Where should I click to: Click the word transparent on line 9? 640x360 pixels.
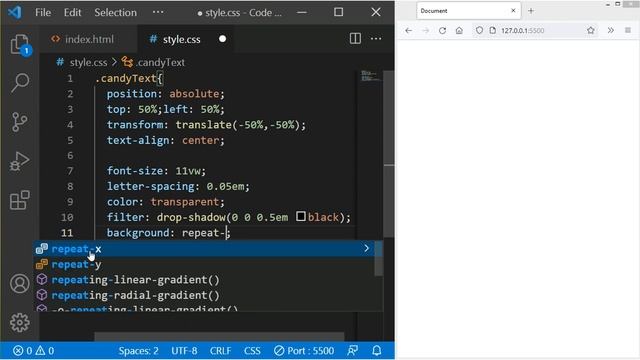[185, 202]
